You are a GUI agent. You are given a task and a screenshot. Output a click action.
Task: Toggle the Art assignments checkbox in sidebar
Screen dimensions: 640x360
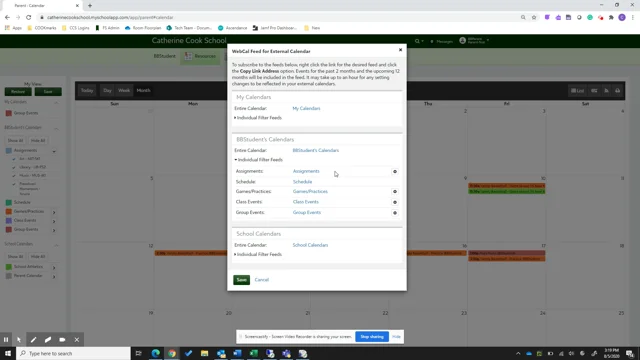tap(13, 159)
